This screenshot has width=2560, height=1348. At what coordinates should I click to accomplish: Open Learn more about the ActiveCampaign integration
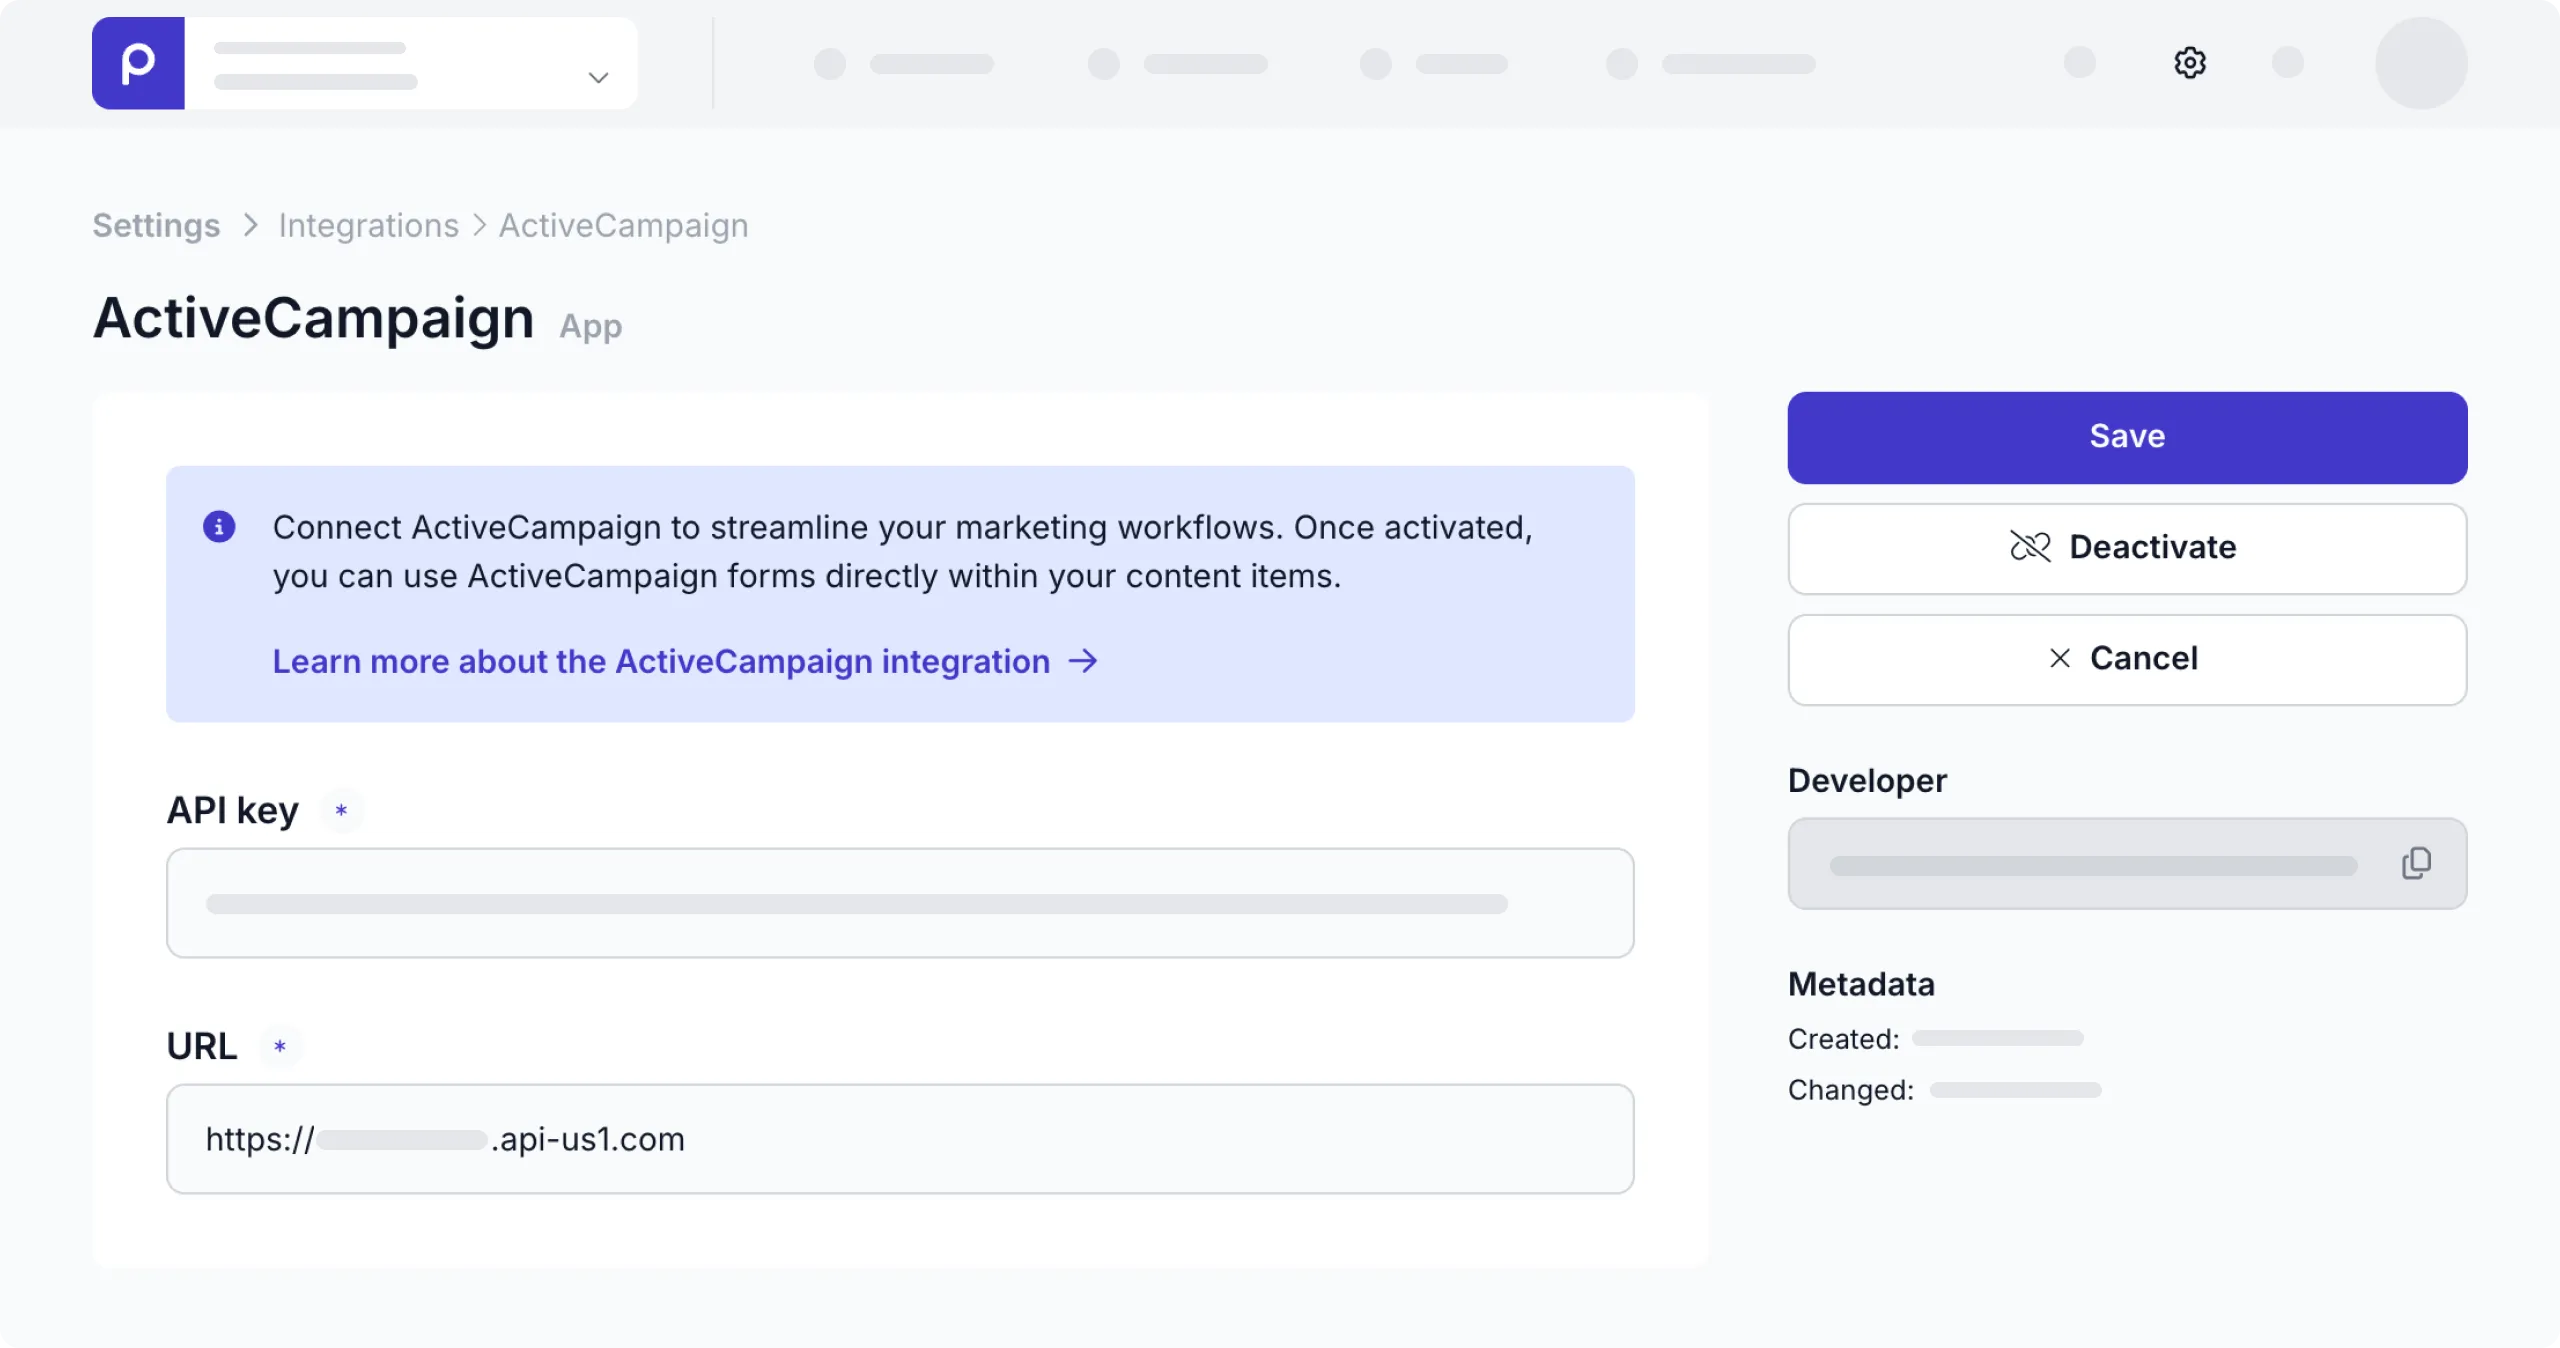pyautogui.click(x=661, y=661)
